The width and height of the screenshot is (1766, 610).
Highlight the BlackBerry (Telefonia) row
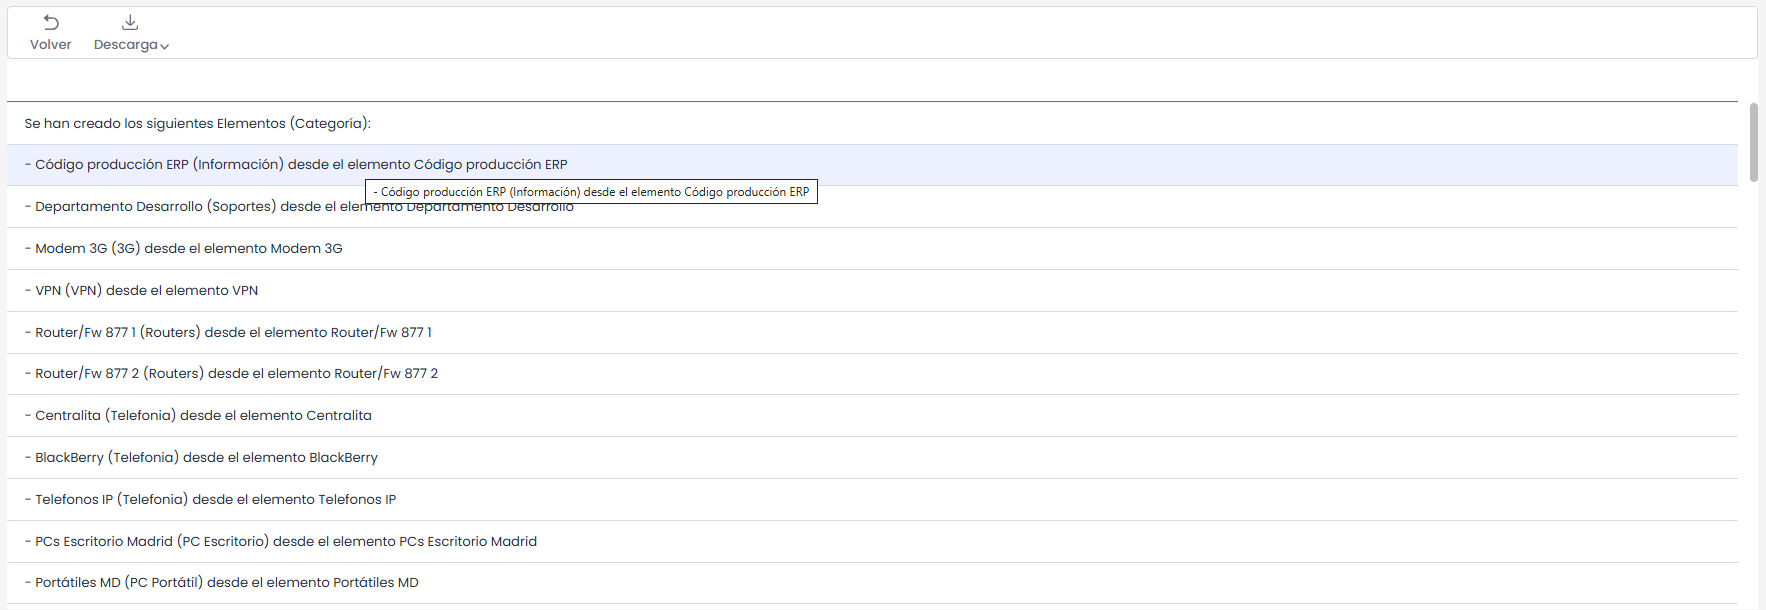[206, 458]
